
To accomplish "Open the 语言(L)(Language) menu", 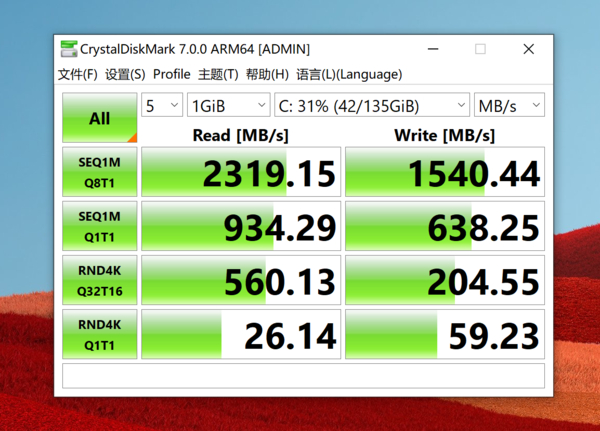I will (x=349, y=74).
